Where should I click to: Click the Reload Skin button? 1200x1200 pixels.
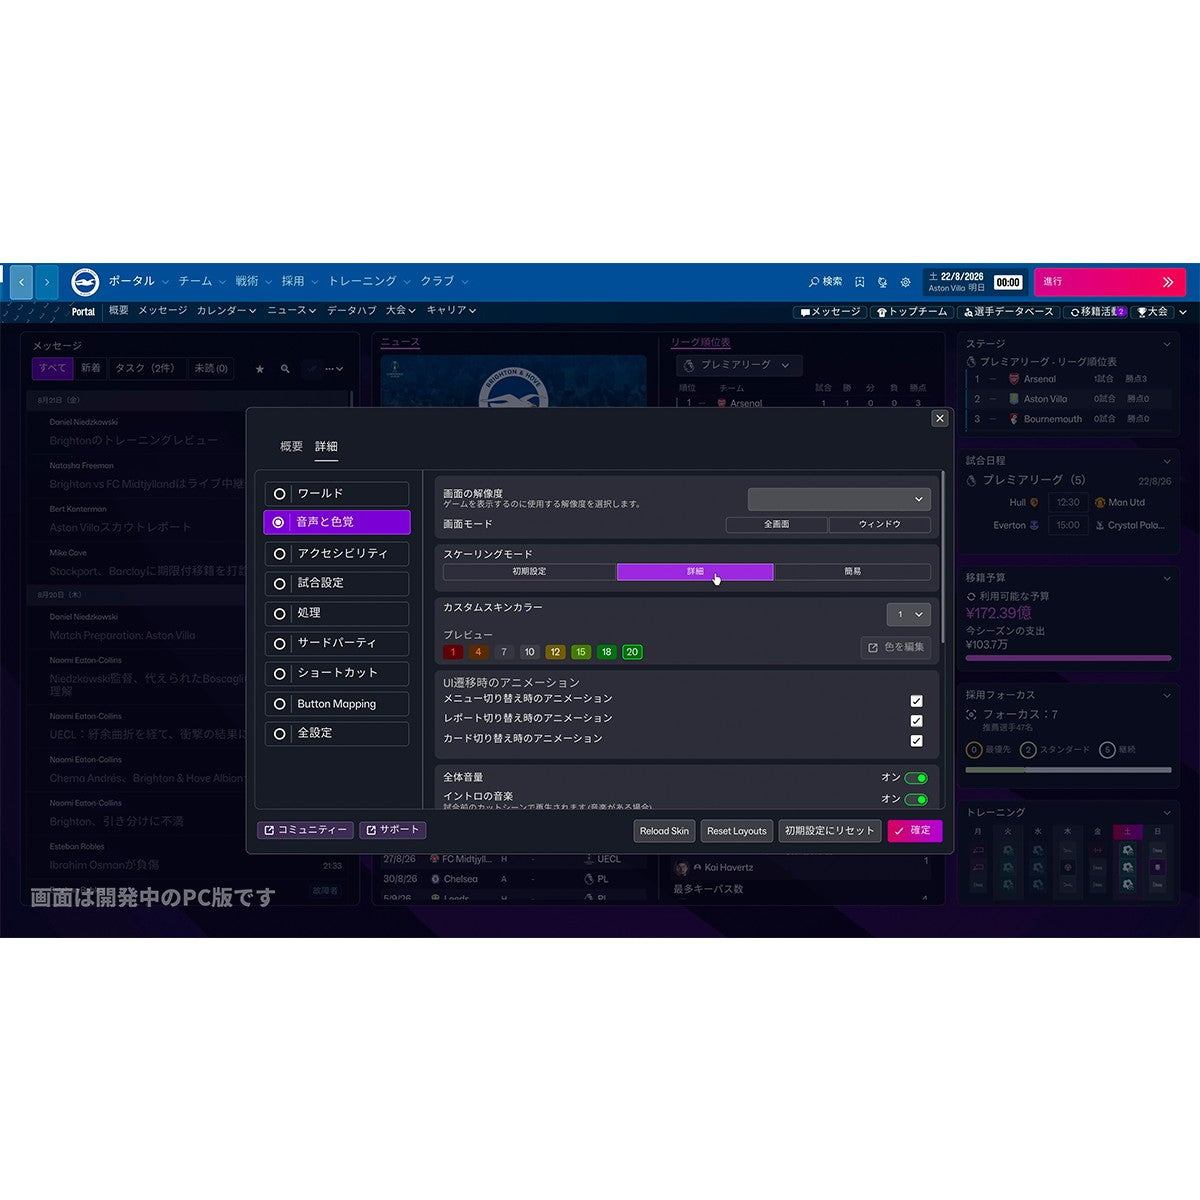[664, 831]
